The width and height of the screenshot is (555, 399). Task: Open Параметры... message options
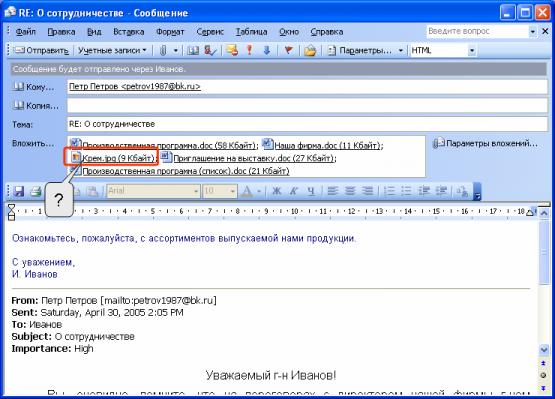point(359,51)
